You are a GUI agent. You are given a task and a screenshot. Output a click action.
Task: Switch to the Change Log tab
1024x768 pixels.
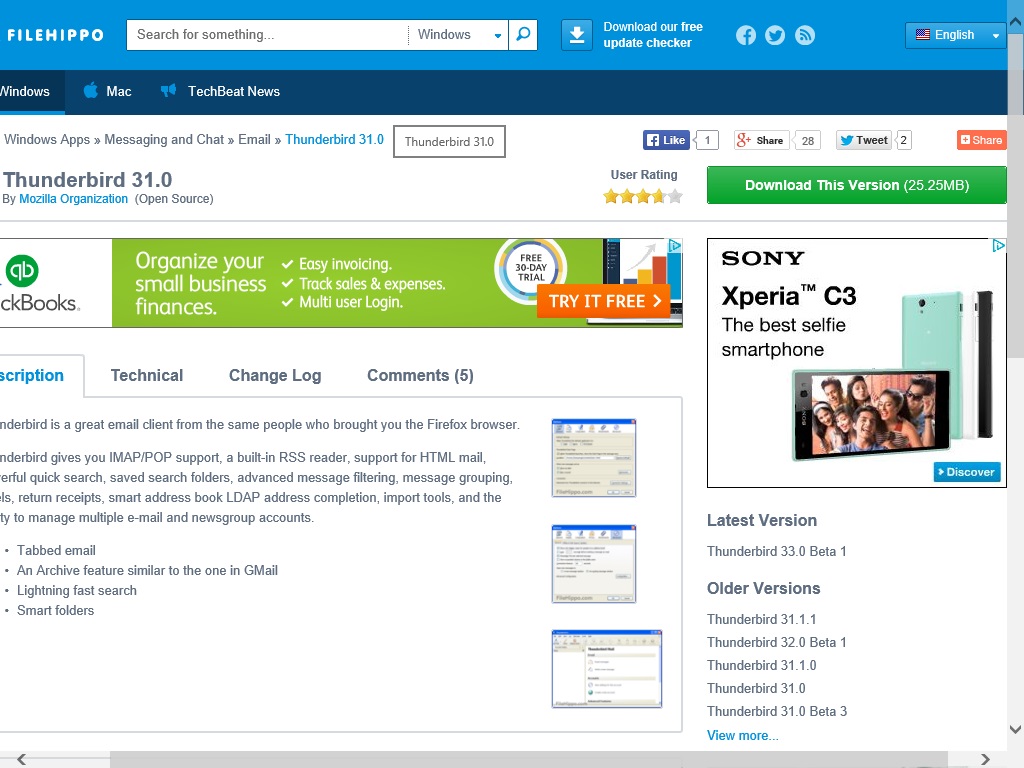(275, 376)
